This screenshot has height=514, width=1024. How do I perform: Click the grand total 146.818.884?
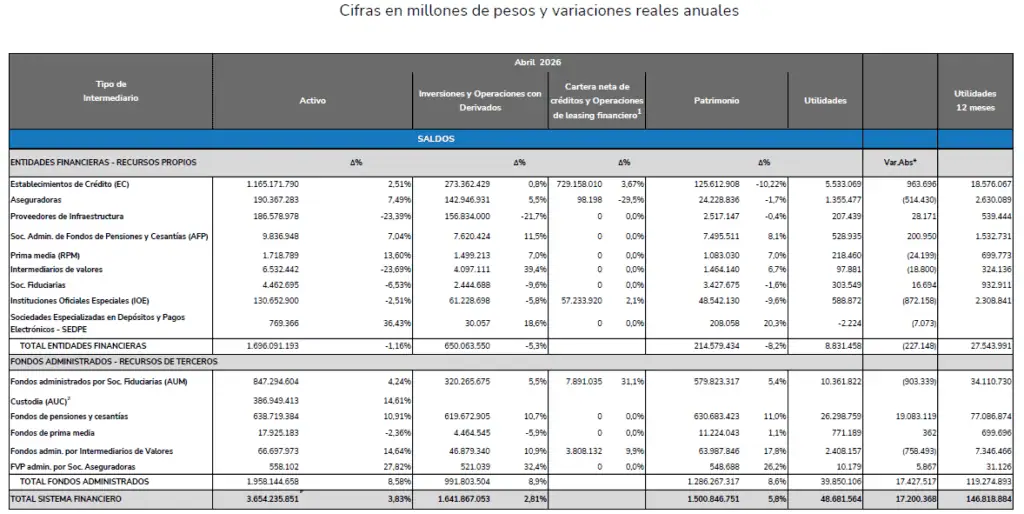(x=988, y=499)
